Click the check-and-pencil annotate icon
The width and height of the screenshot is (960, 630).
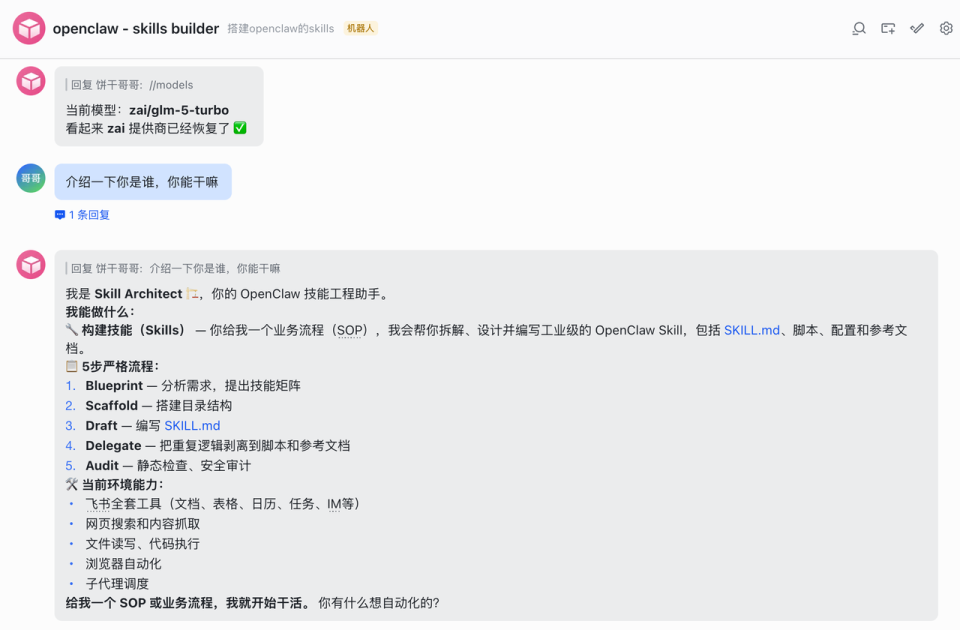[917, 29]
